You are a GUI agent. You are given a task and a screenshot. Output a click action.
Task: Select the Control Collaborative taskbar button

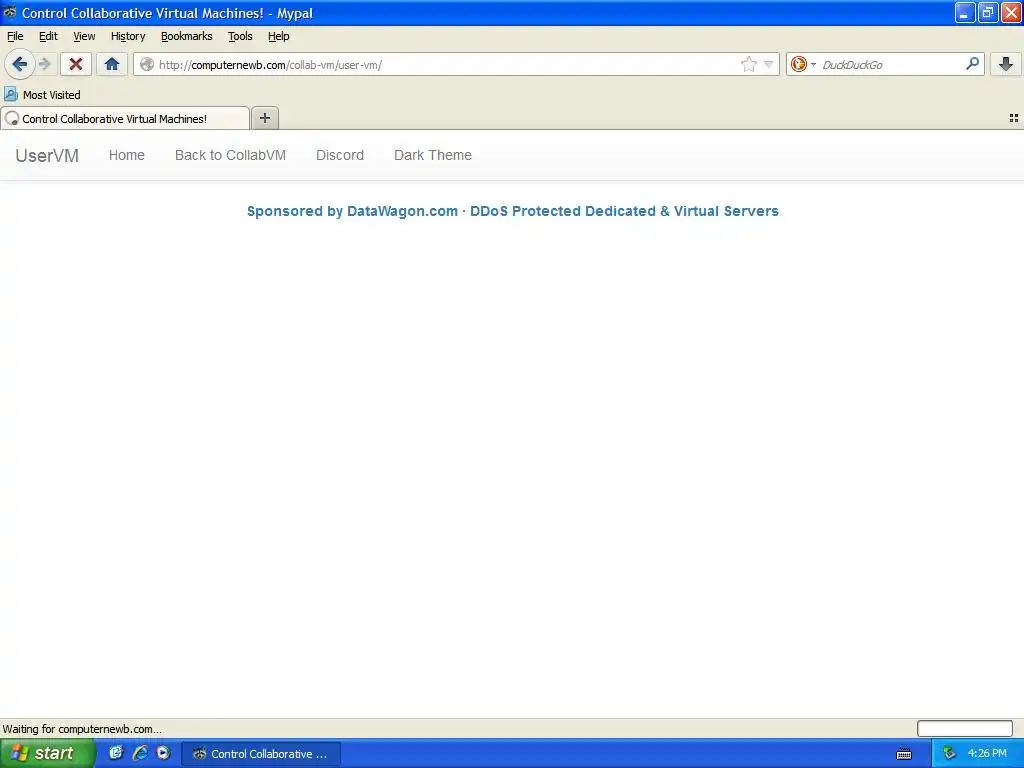point(261,754)
